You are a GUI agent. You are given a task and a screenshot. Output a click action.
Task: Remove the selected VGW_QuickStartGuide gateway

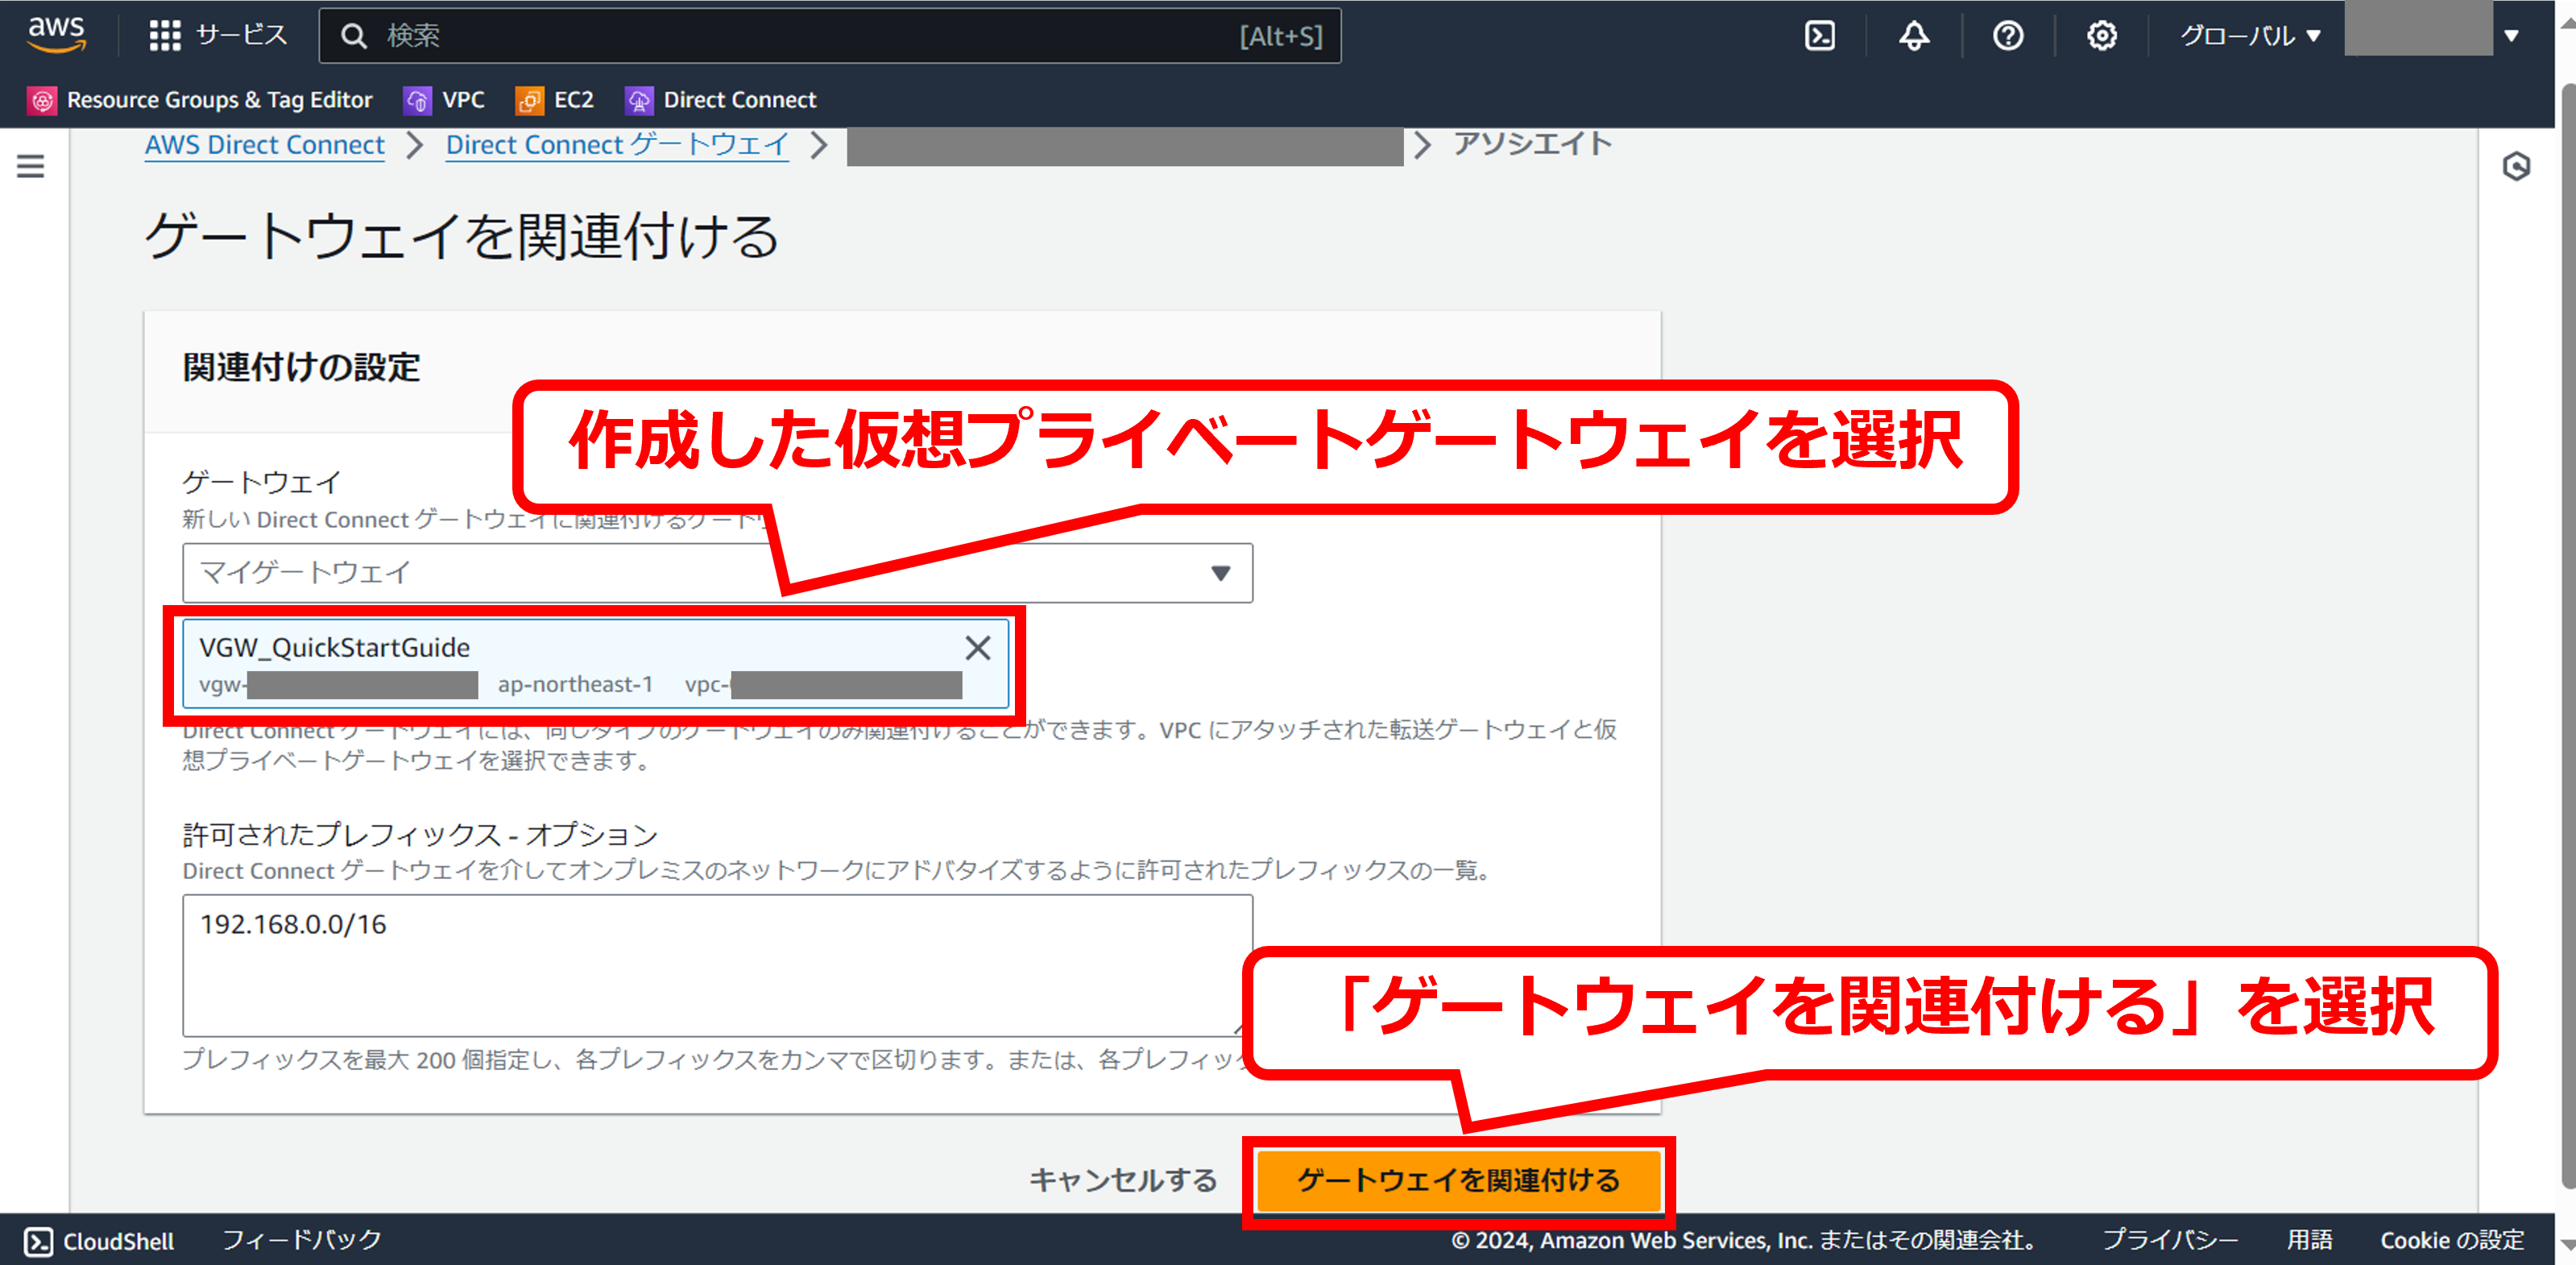[x=977, y=648]
